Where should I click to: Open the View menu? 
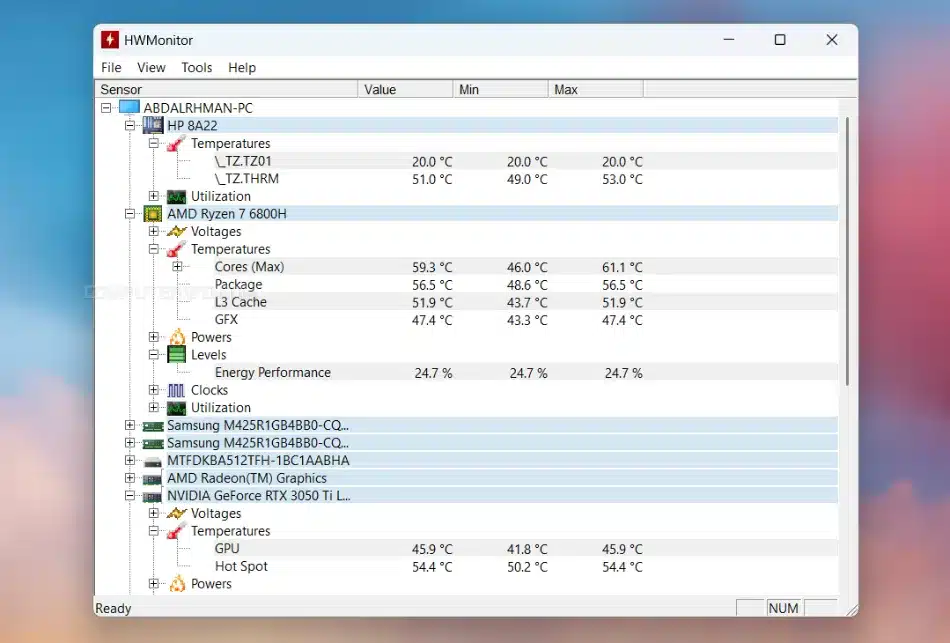pyautogui.click(x=151, y=68)
